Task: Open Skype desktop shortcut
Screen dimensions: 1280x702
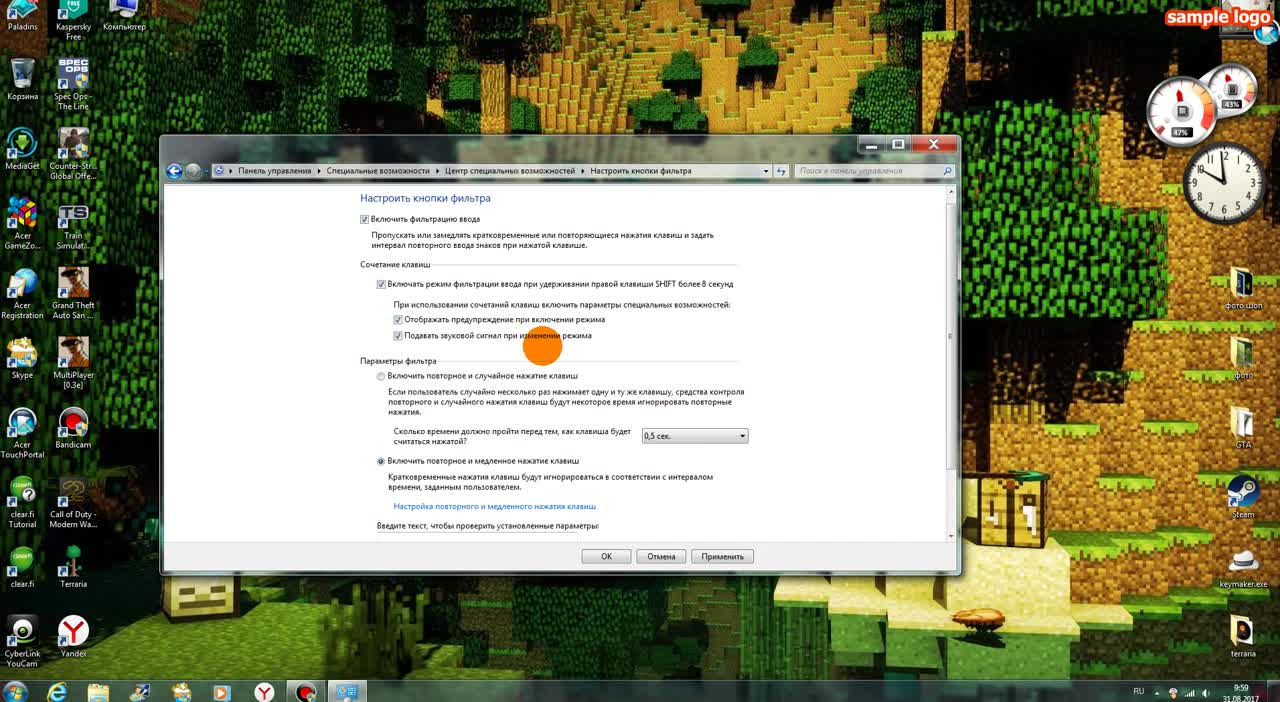Action: click(22, 359)
